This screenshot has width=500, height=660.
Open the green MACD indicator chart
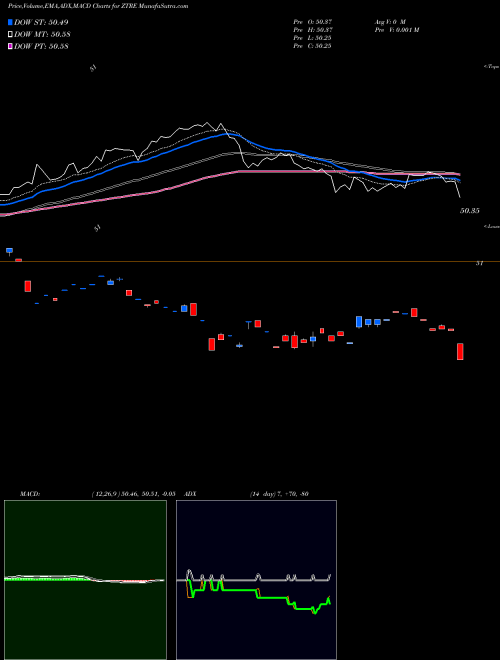(85, 580)
